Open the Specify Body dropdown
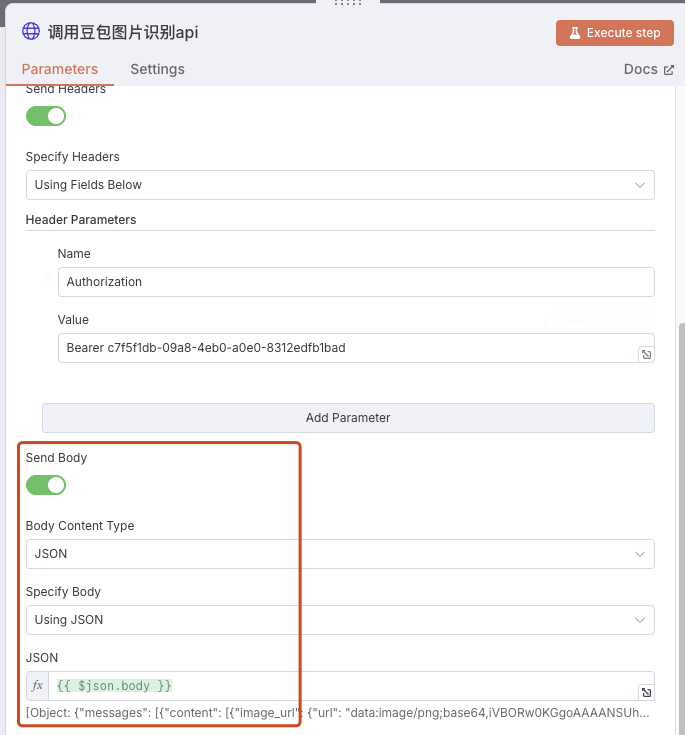The height and width of the screenshot is (735, 685). (x=340, y=620)
